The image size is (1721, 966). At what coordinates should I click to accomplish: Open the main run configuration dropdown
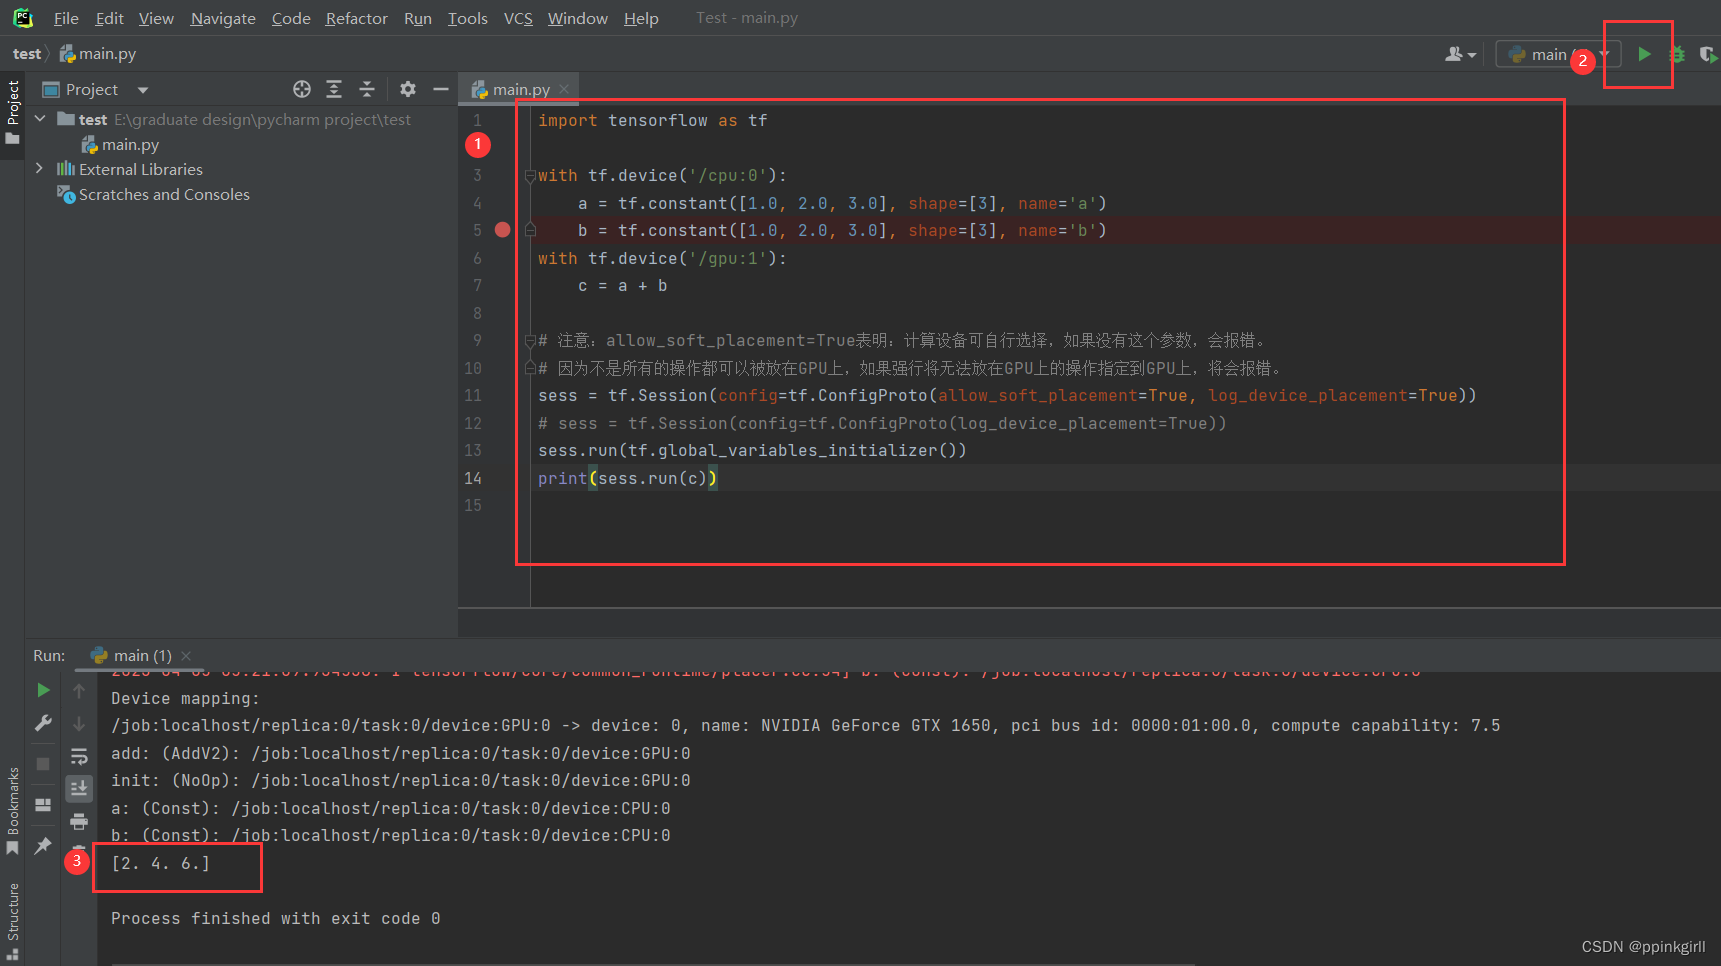[1556, 54]
